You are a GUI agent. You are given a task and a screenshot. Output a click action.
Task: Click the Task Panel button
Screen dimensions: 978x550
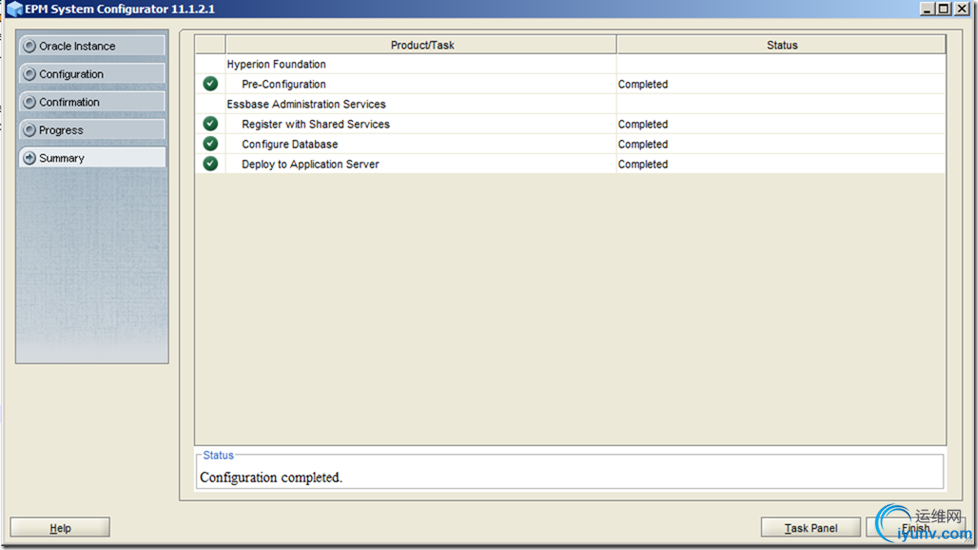(810, 528)
